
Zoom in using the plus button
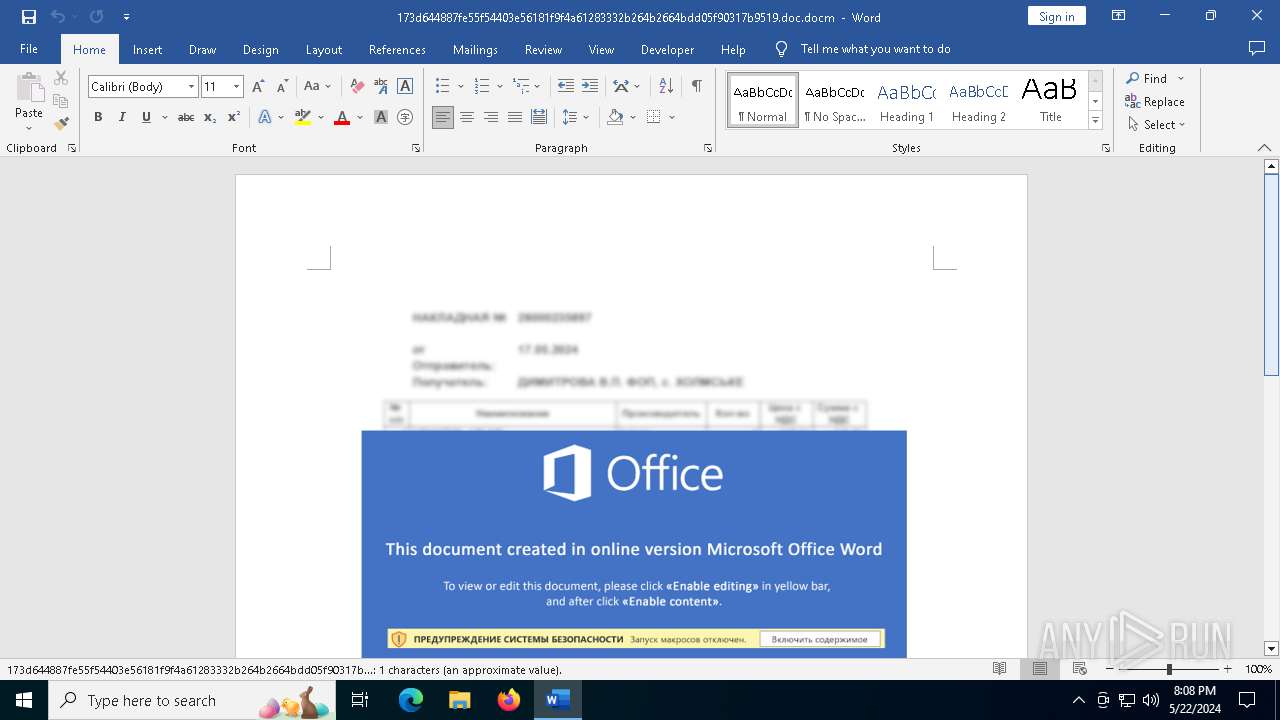tap(1228, 669)
